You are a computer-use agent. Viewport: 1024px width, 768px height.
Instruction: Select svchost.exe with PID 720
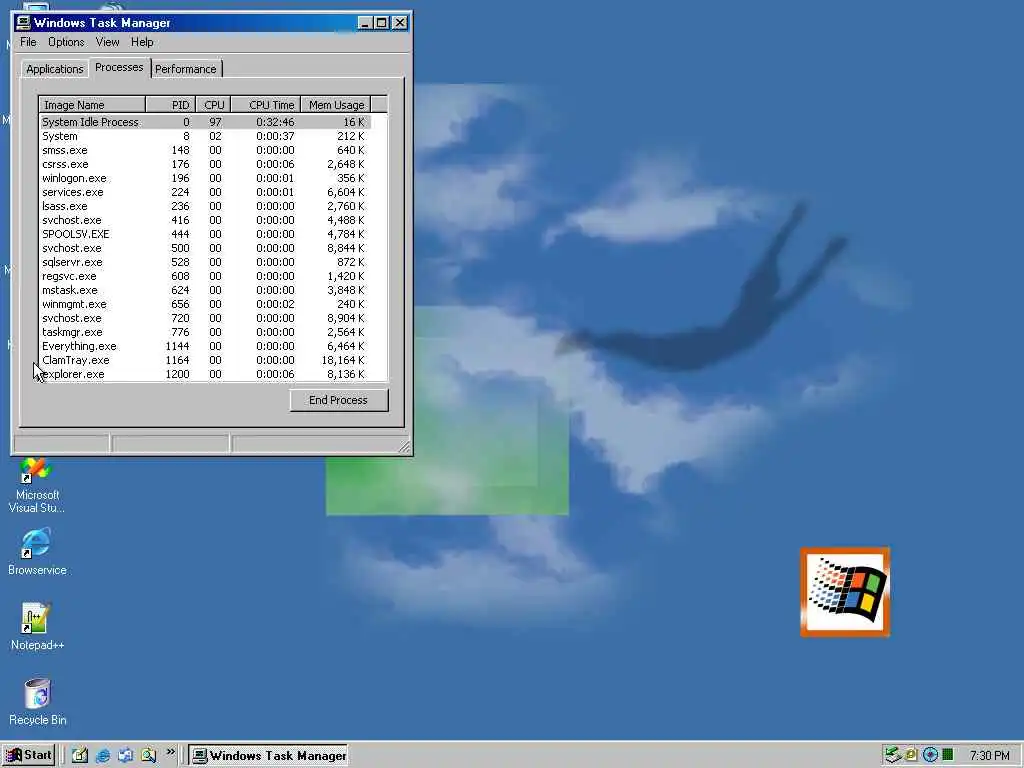(204, 319)
